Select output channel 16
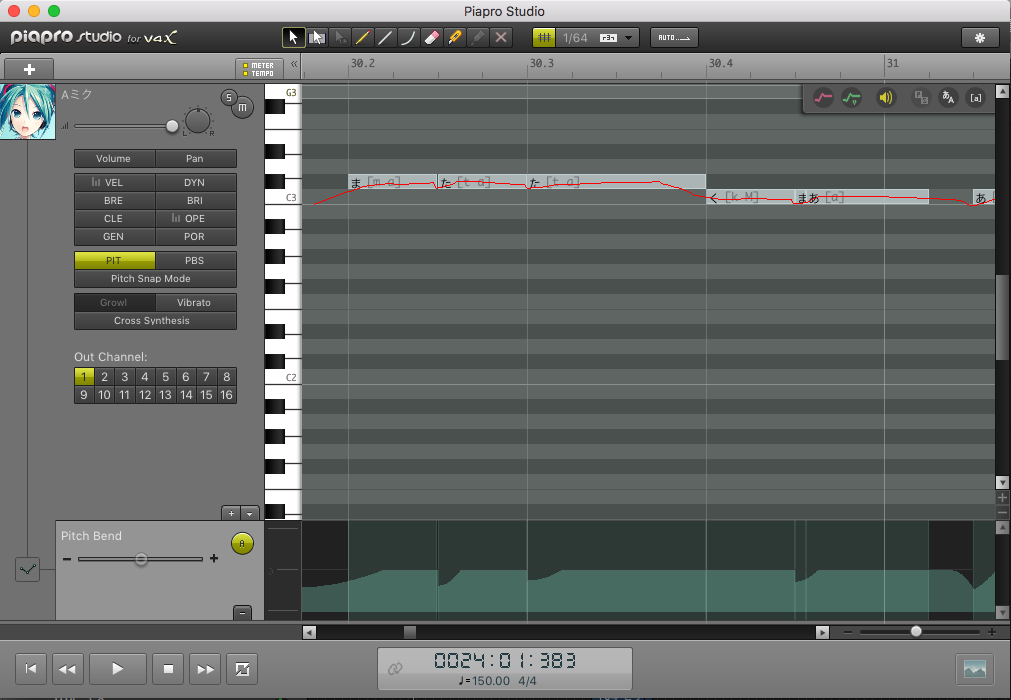Image resolution: width=1011 pixels, height=700 pixels. click(226, 394)
